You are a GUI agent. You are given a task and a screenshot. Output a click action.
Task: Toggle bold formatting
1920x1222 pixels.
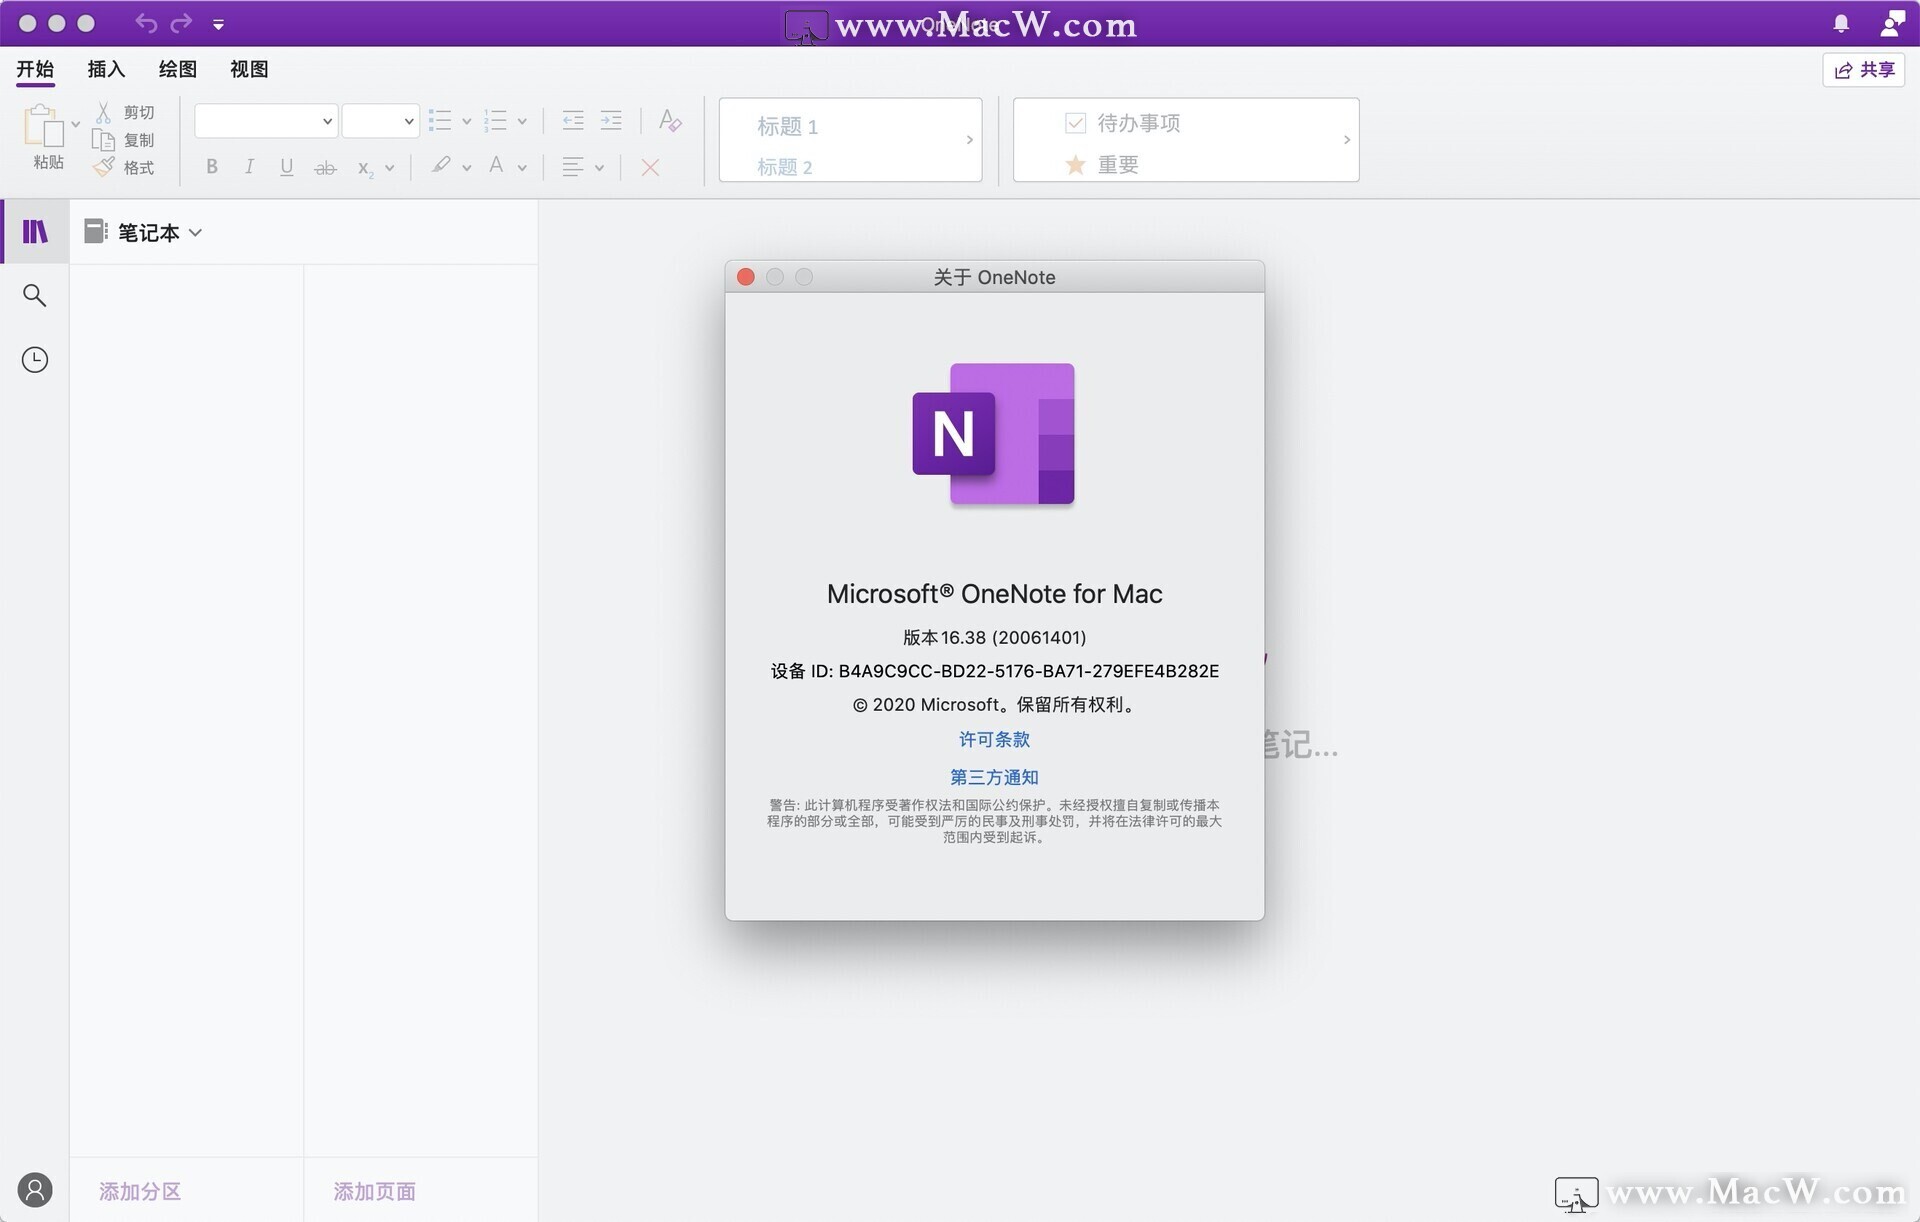212,166
